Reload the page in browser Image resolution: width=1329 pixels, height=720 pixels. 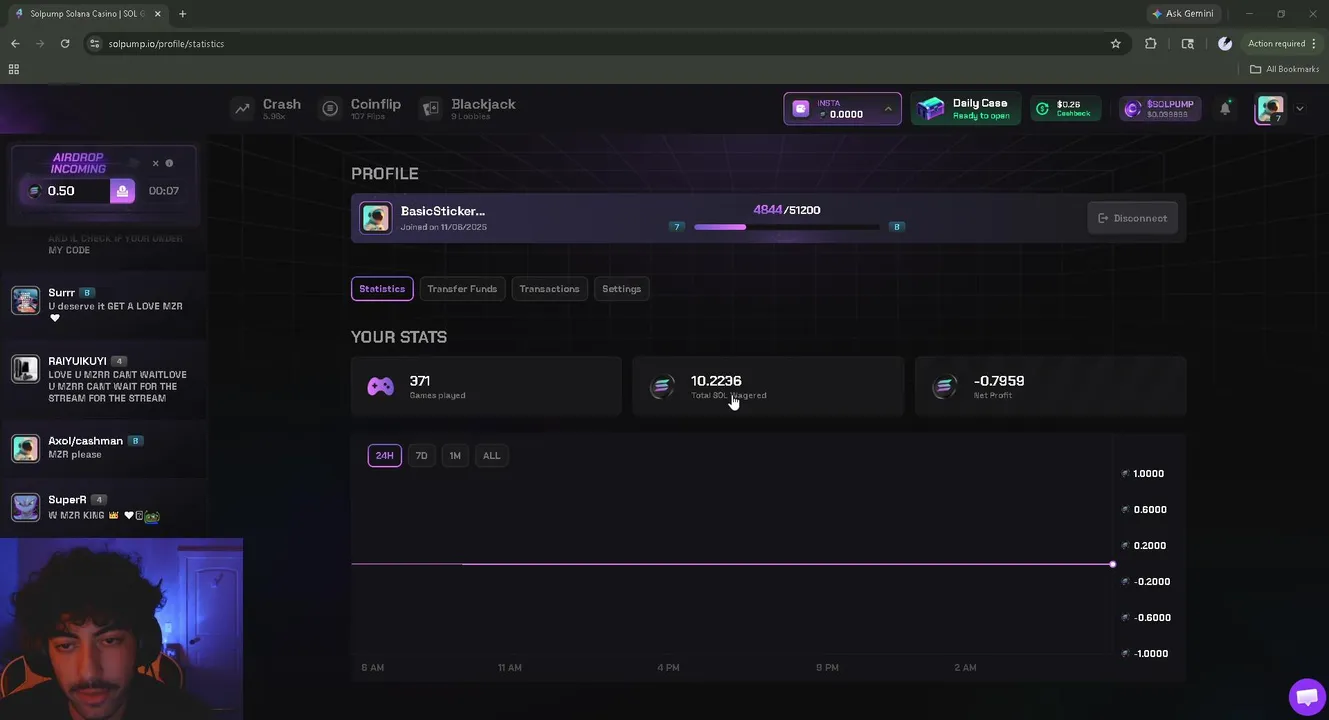point(65,43)
